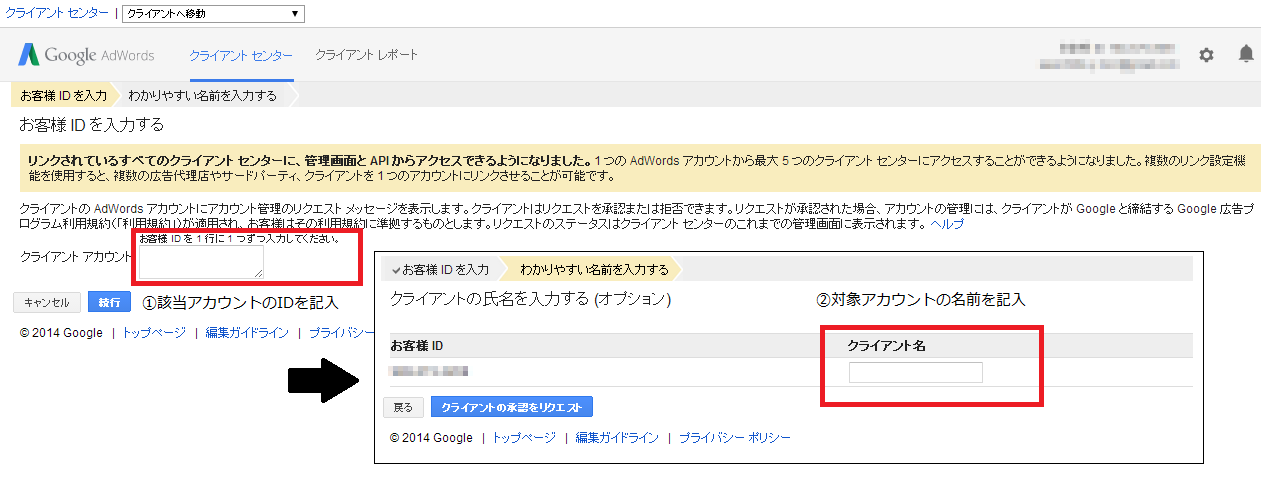Click the お客様 ID column header

pyautogui.click(x=417, y=346)
